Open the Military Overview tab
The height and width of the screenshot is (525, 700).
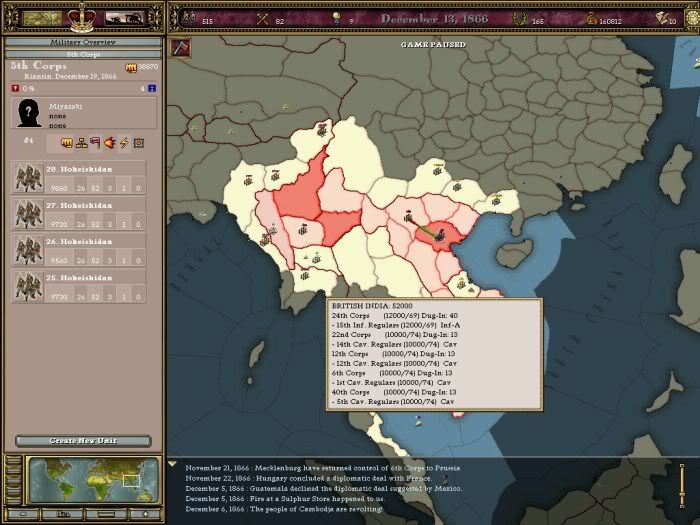tap(83, 42)
